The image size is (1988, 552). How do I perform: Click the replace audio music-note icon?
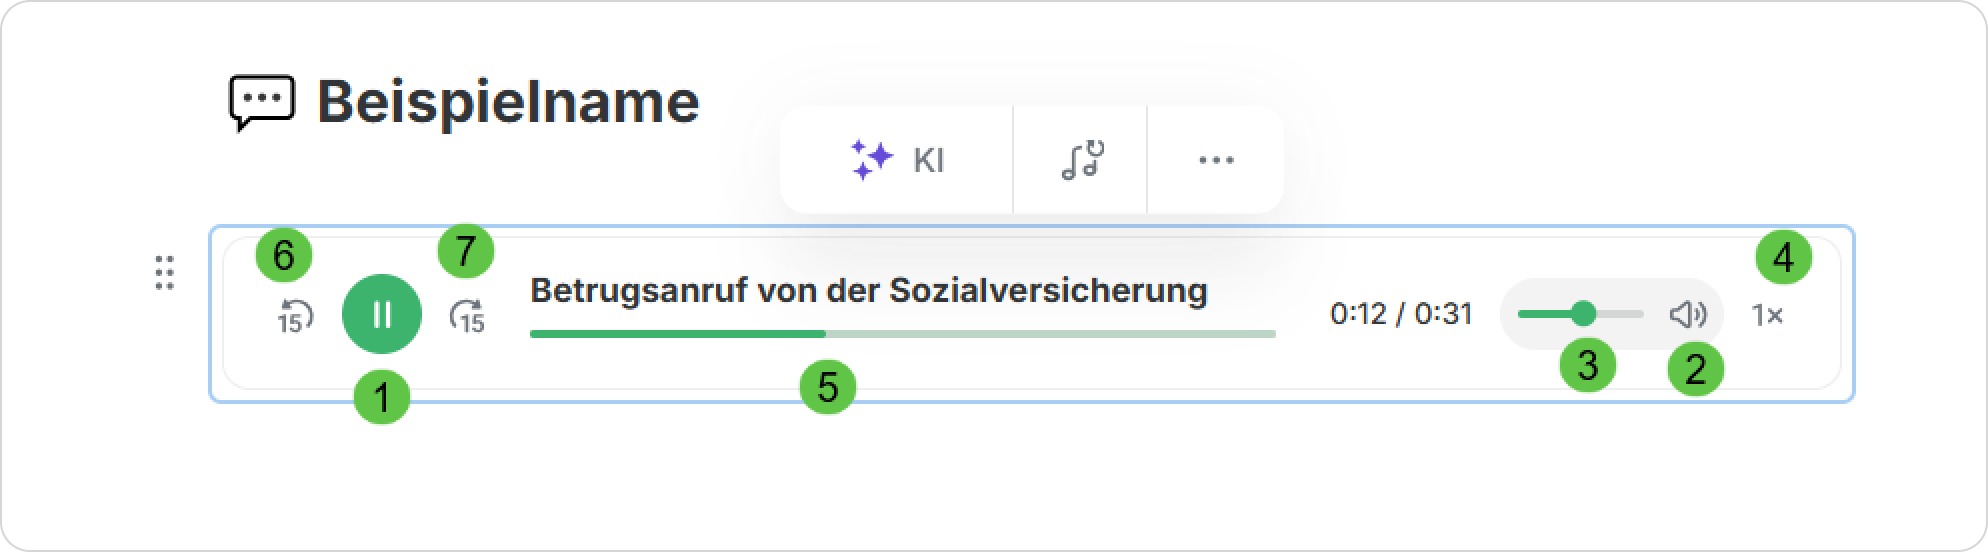pyautogui.click(x=1080, y=160)
